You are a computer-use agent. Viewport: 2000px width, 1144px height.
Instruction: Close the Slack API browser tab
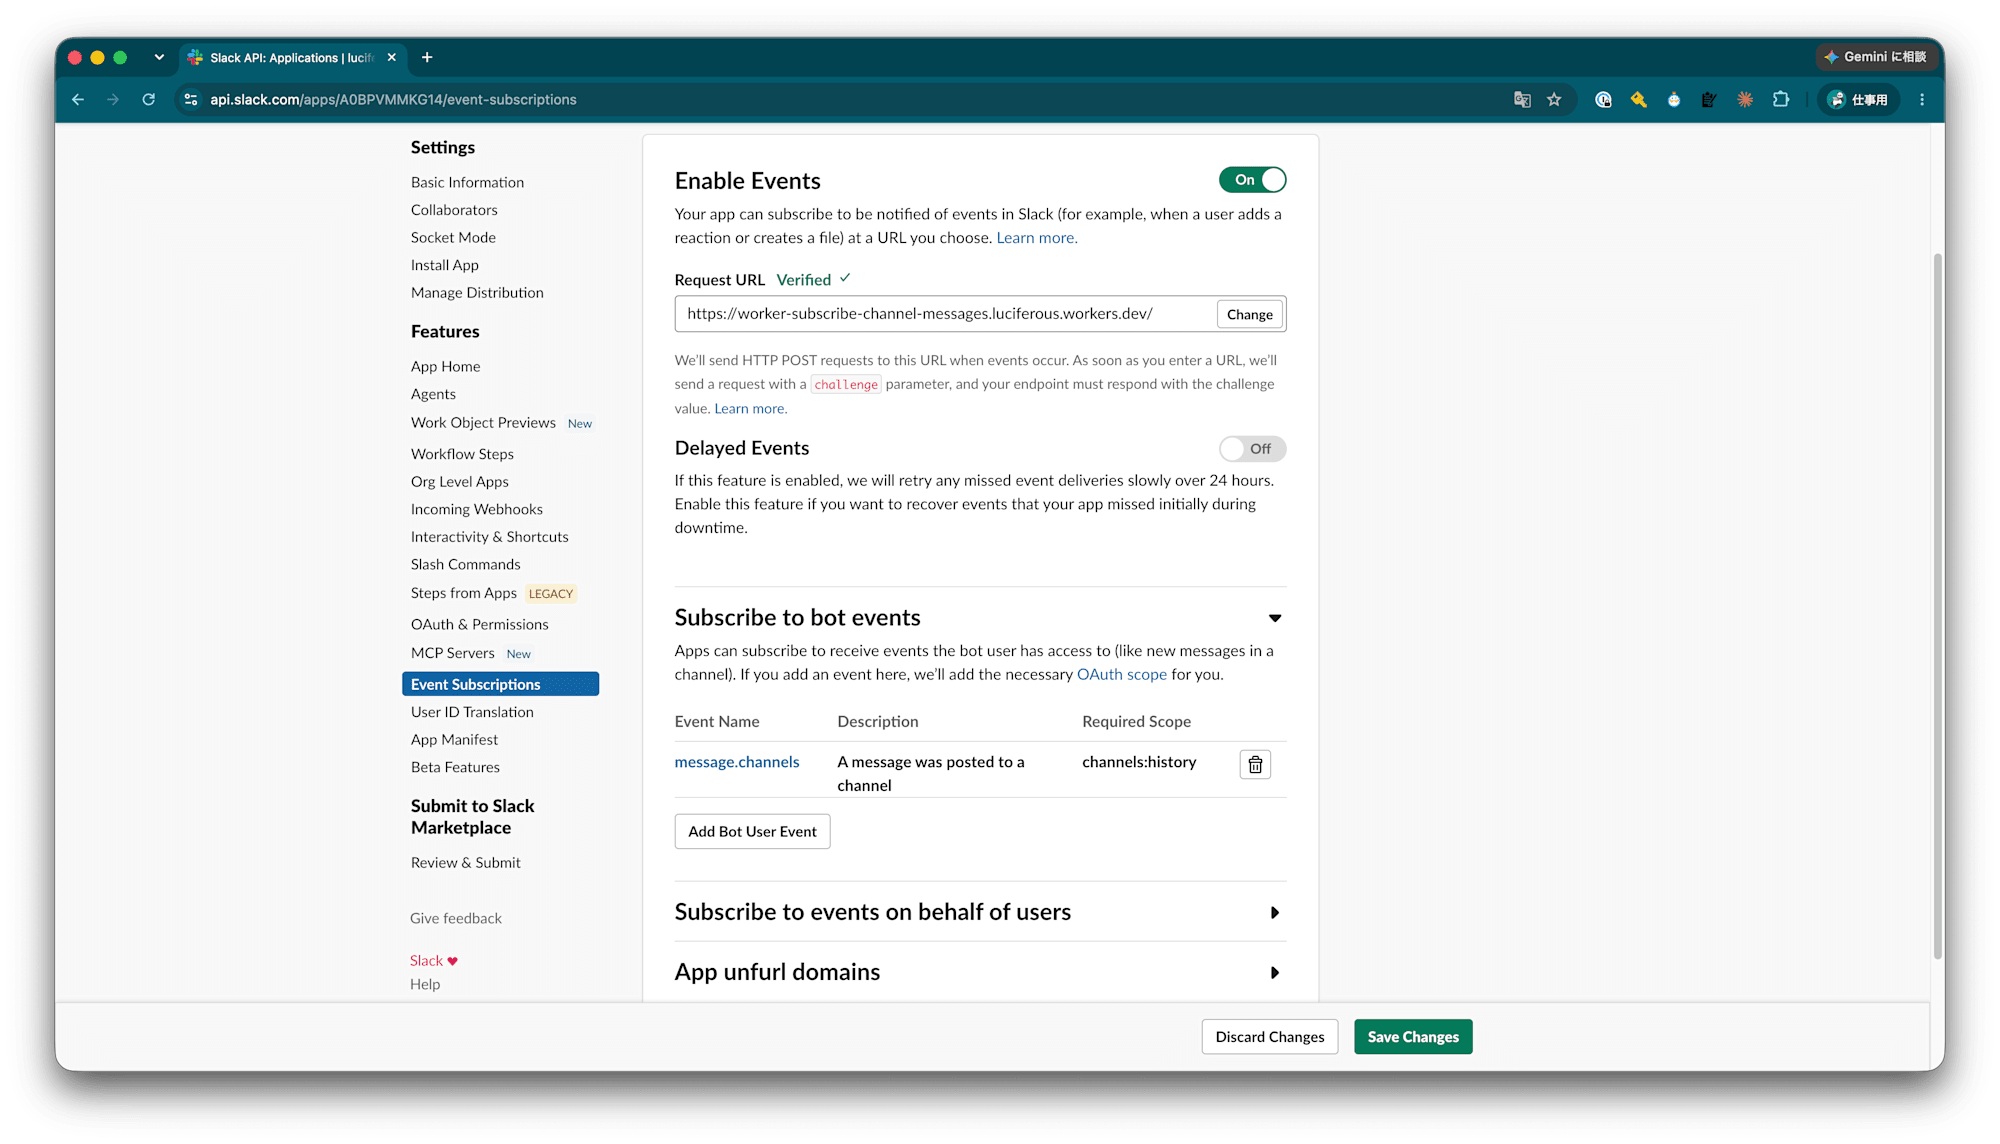tap(392, 58)
